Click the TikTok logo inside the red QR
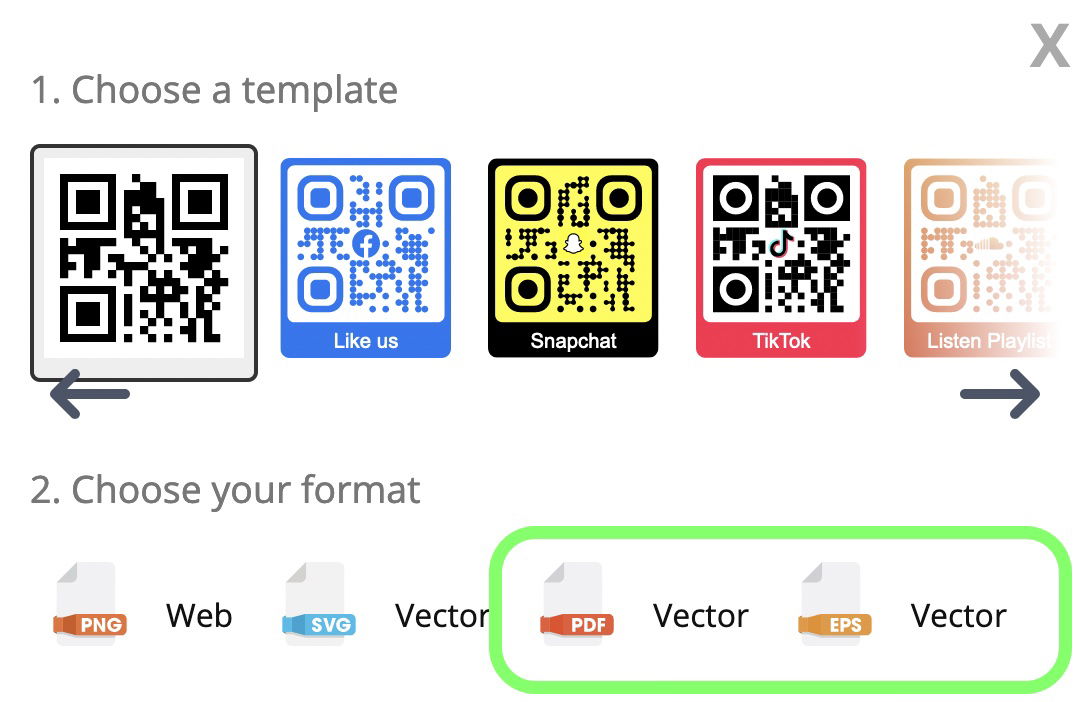Image resolution: width=1088 pixels, height=702 pixels. point(781,243)
